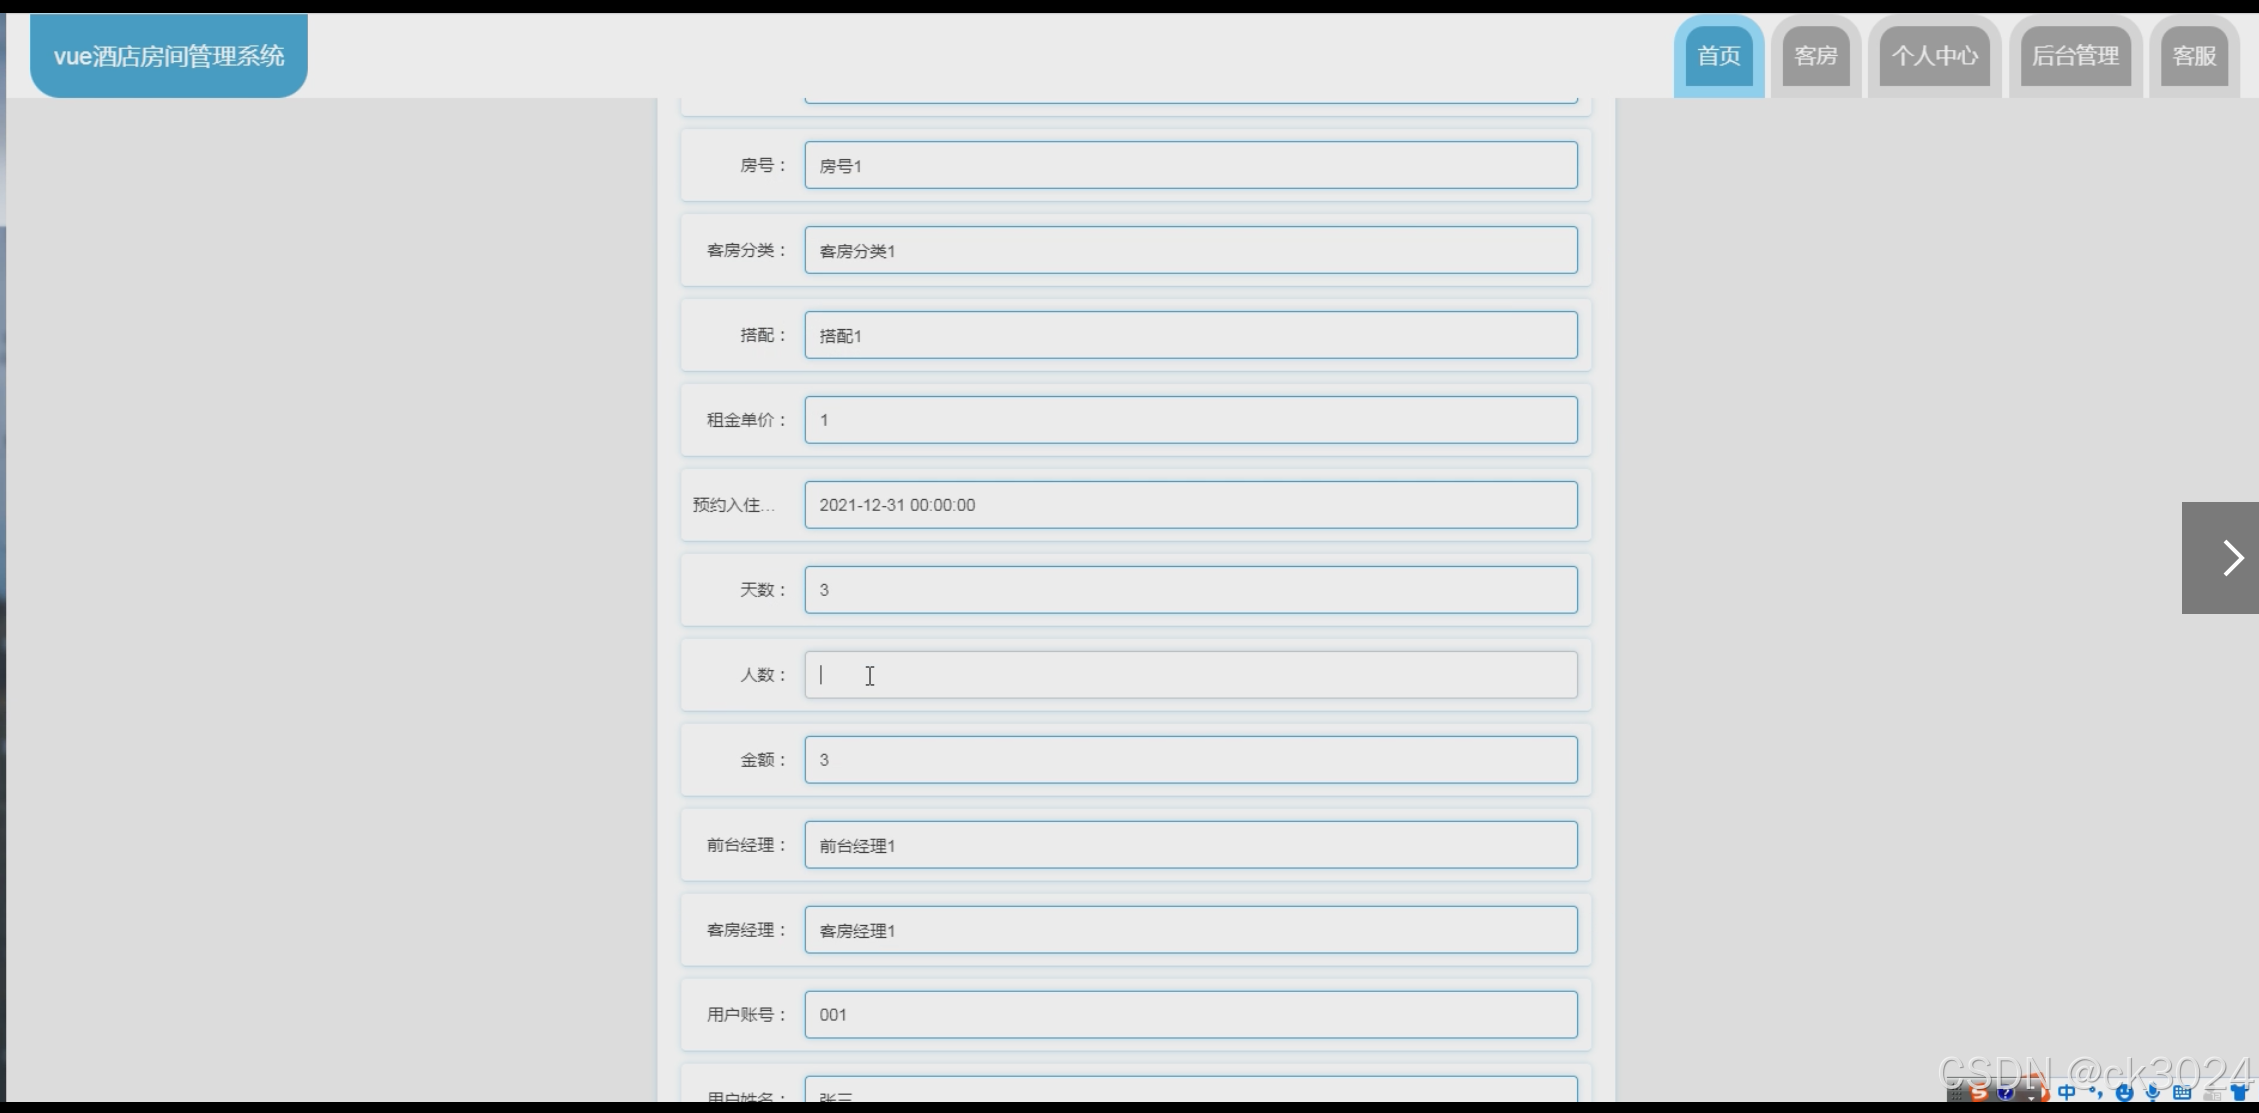Click the Sogou IME Chinese mode icon
This screenshot has width=2259, height=1113.
[2066, 1092]
